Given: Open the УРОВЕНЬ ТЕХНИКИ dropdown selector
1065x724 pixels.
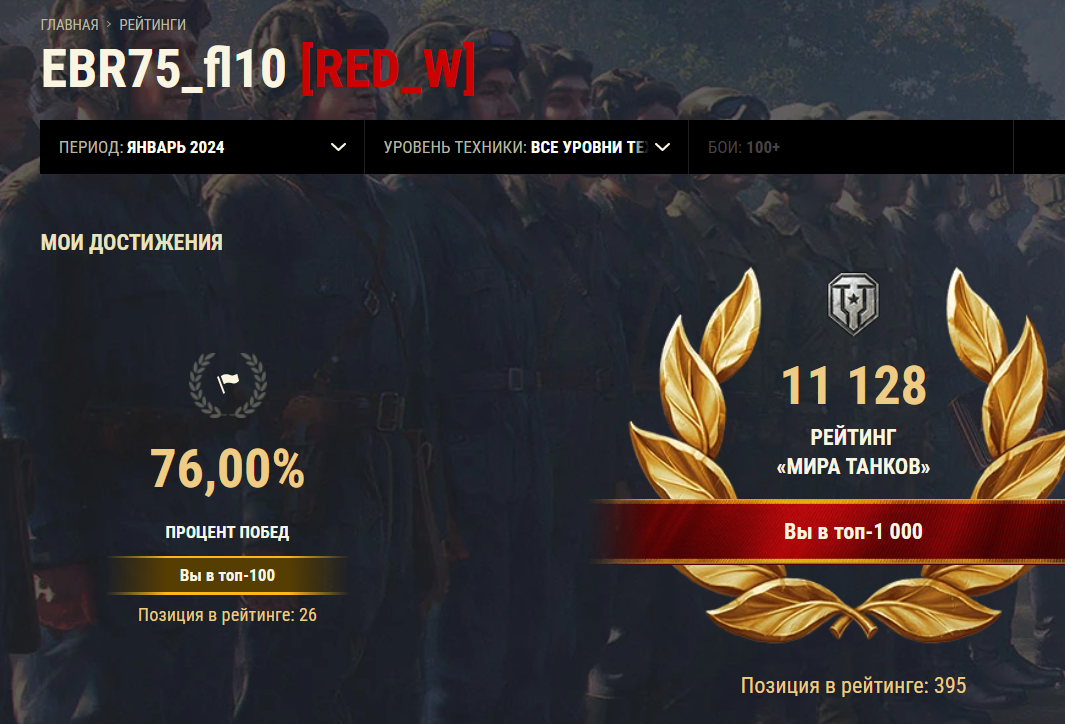Looking at the screenshot, I should point(526,147).
